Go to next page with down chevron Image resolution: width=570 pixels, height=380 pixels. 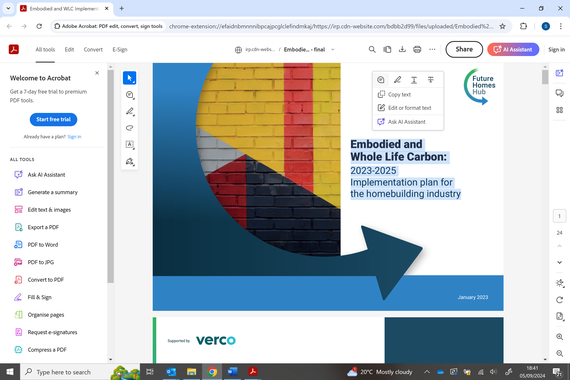[559, 262]
